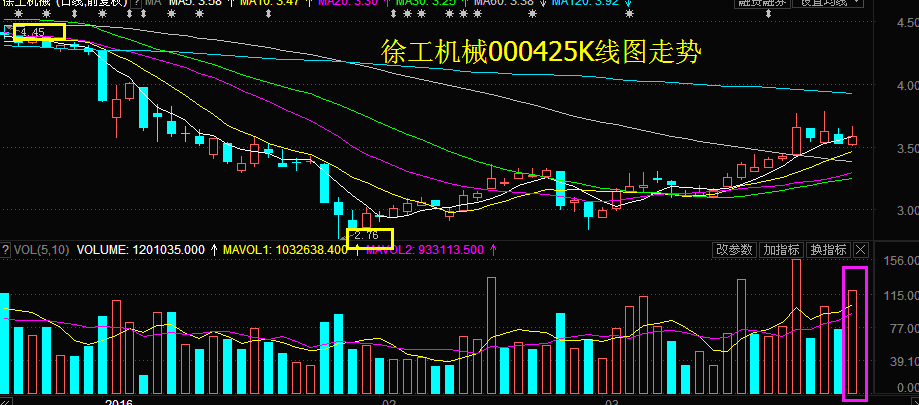Screen dimensions: 919x405
Task: Click the MAVOL2: 933113.500 readout
Action: (426, 250)
